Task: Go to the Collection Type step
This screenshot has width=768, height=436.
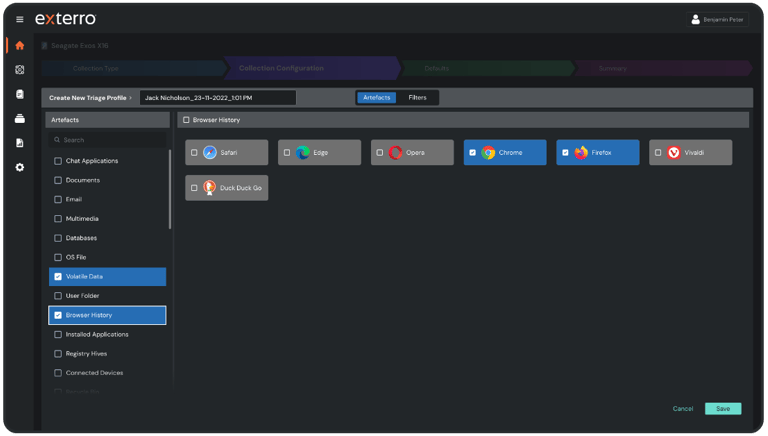Action: pyautogui.click(x=133, y=69)
